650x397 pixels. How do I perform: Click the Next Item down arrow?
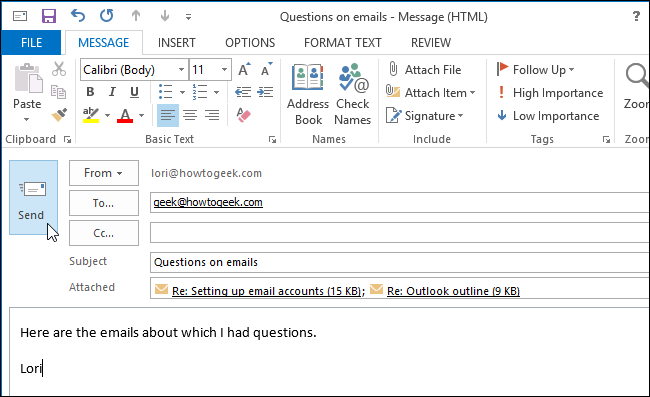point(165,16)
